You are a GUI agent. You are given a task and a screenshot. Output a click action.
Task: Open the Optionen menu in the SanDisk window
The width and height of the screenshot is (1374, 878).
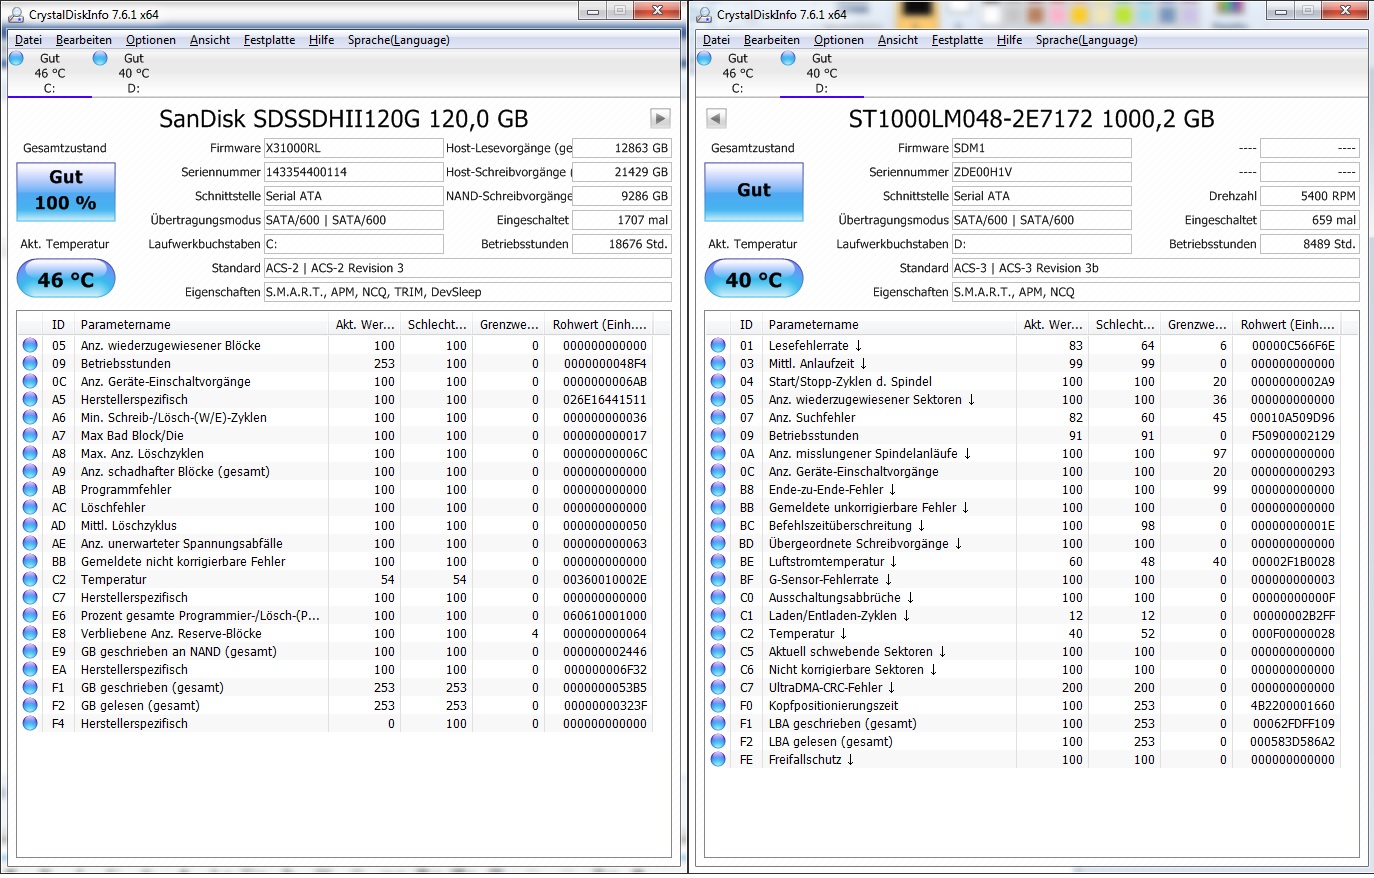(151, 40)
